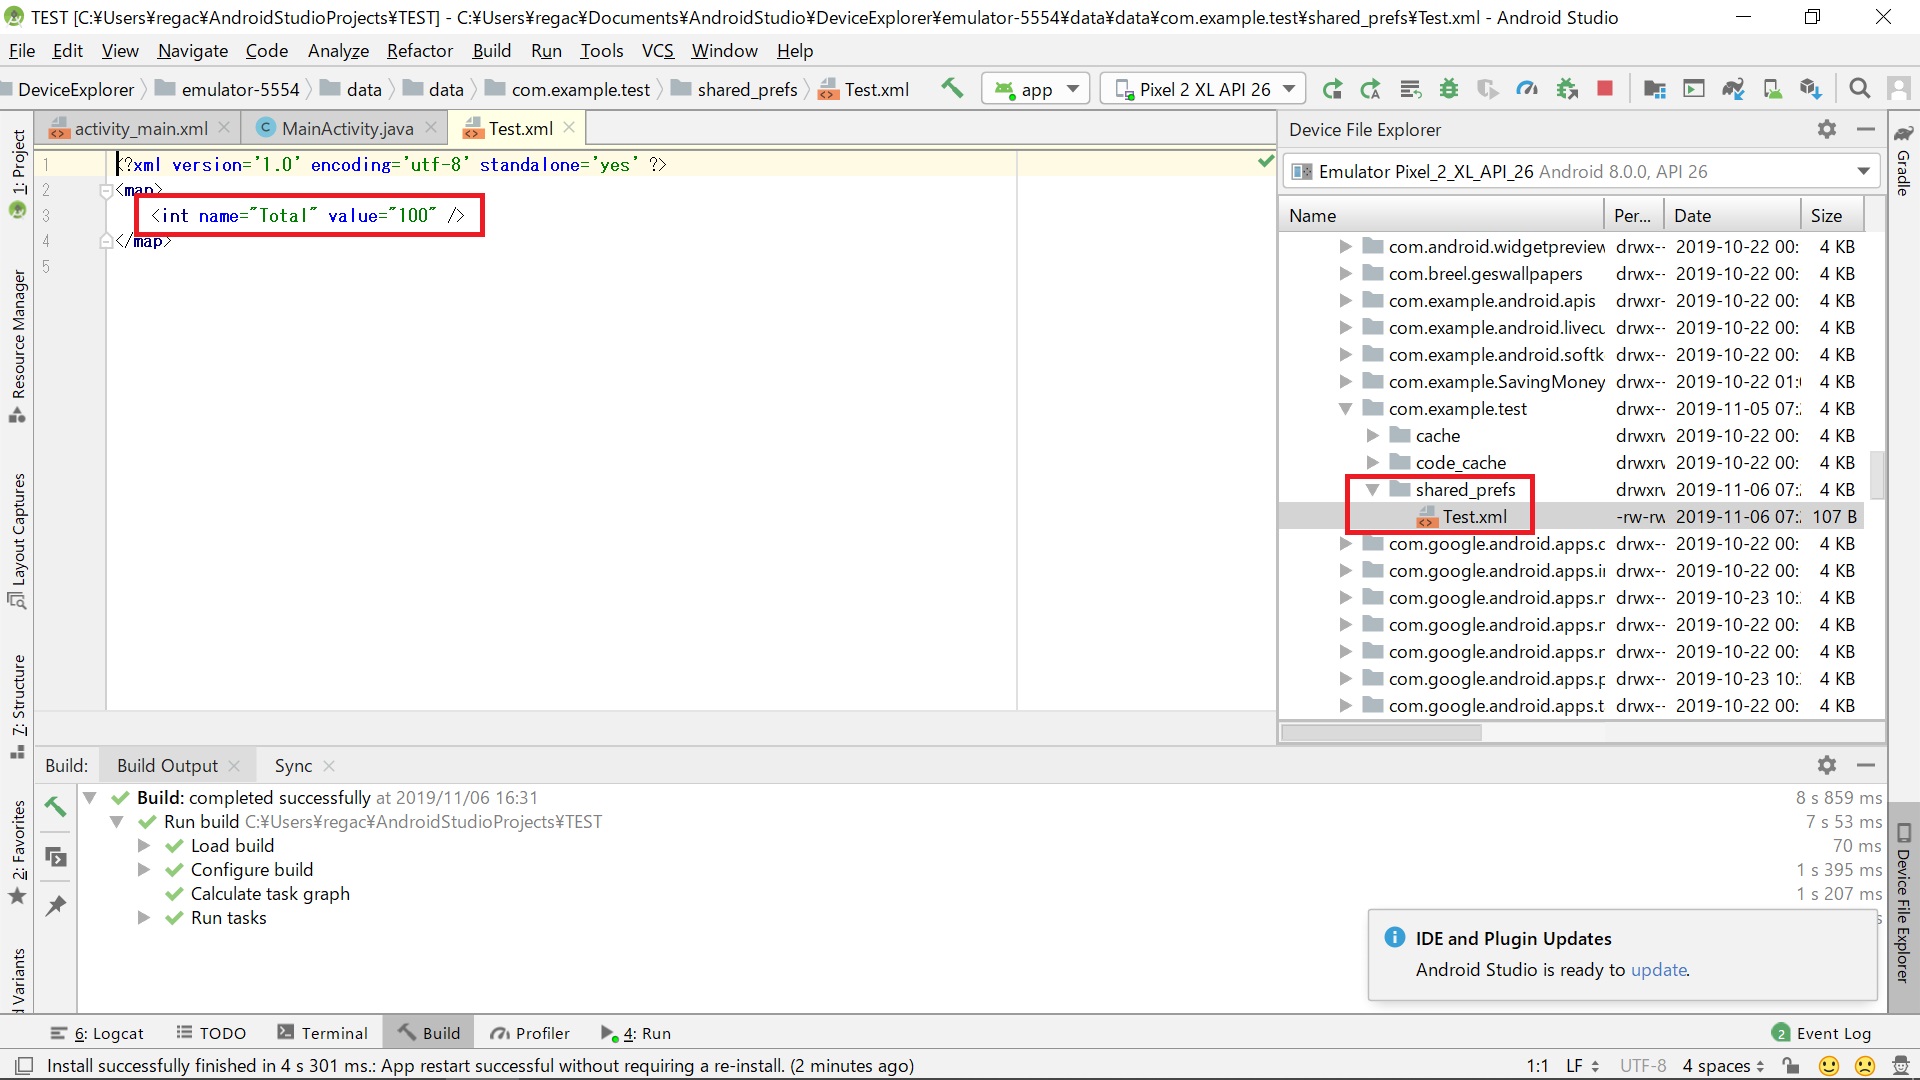Toggle the read-only lock icon in status bar
The width and height of the screenshot is (1920, 1080).
click(1791, 1066)
